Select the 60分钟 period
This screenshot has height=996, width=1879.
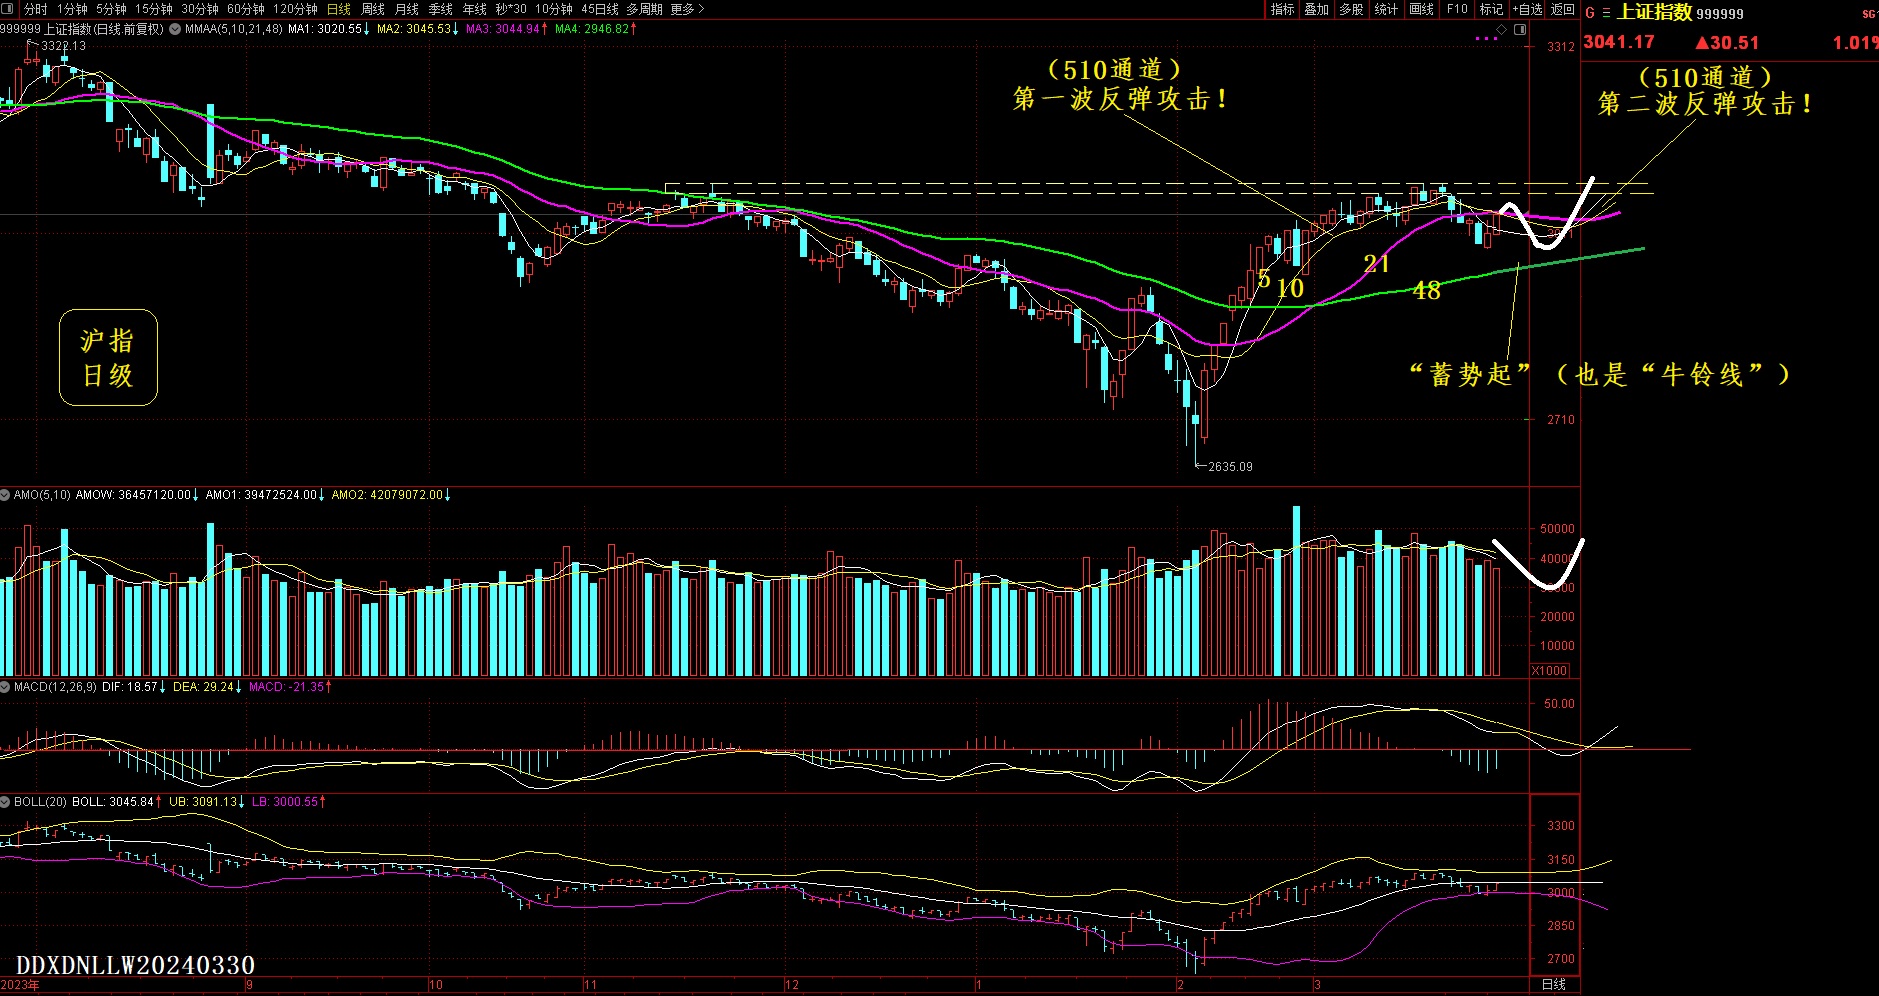246,9
